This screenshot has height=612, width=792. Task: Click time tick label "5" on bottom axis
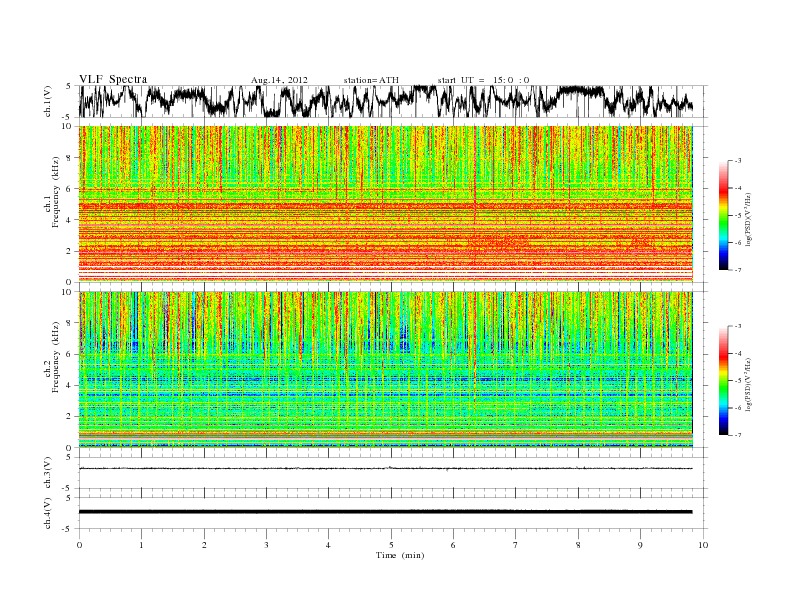point(391,545)
